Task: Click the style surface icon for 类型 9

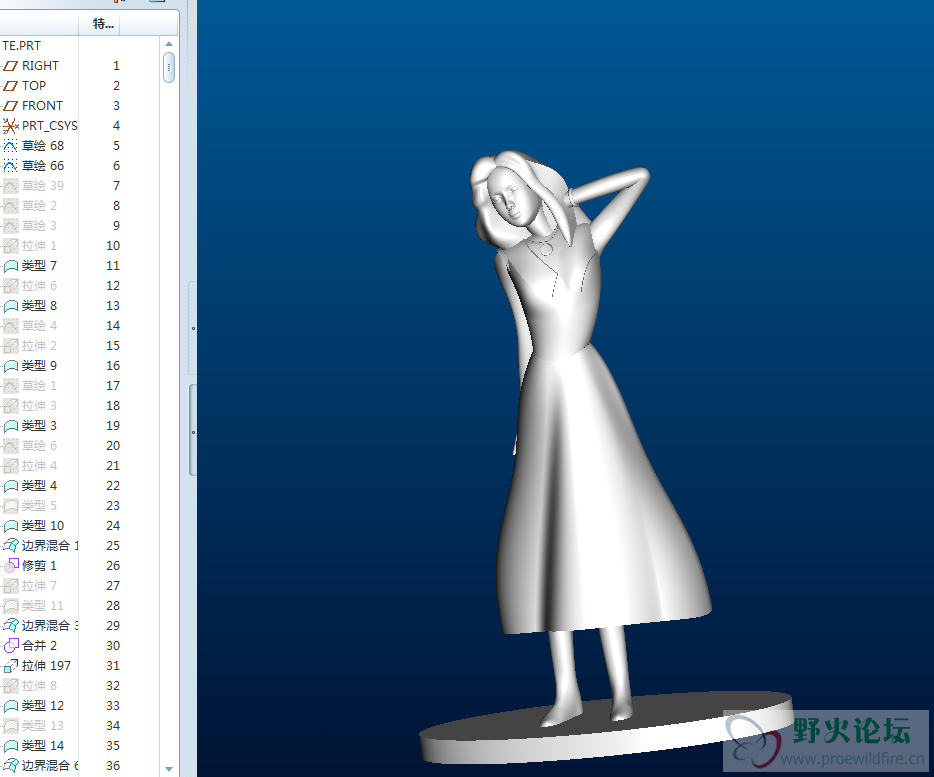Action: click(11, 366)
